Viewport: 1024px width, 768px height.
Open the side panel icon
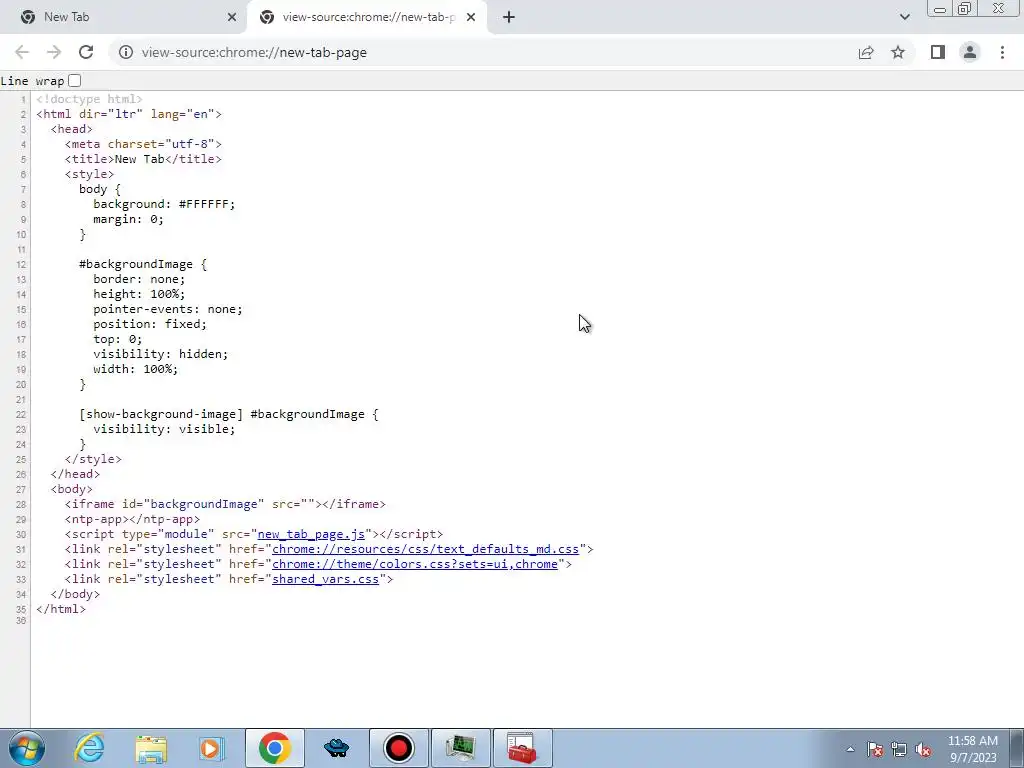coord(938,52)
